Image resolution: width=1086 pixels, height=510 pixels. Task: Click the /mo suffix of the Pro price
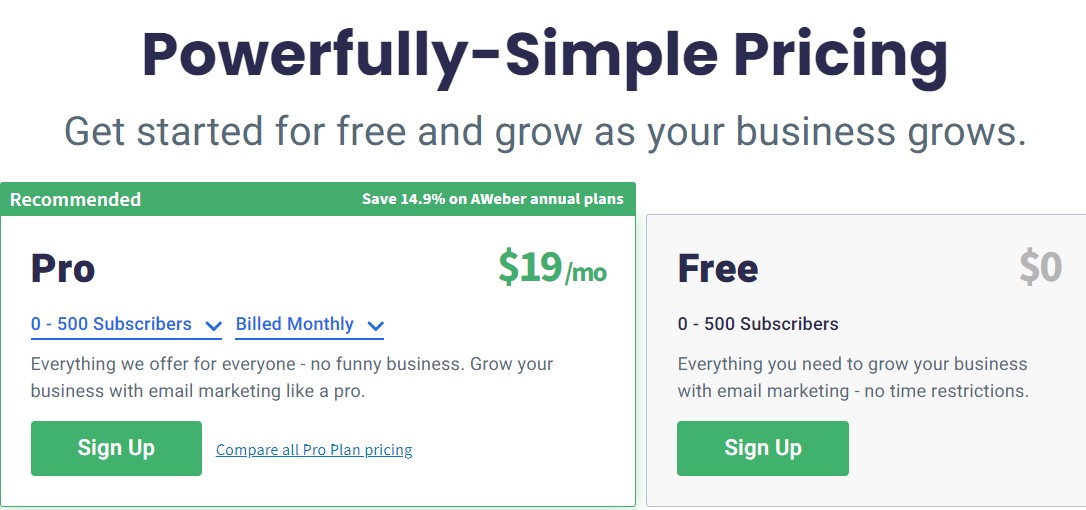[586, 274]
